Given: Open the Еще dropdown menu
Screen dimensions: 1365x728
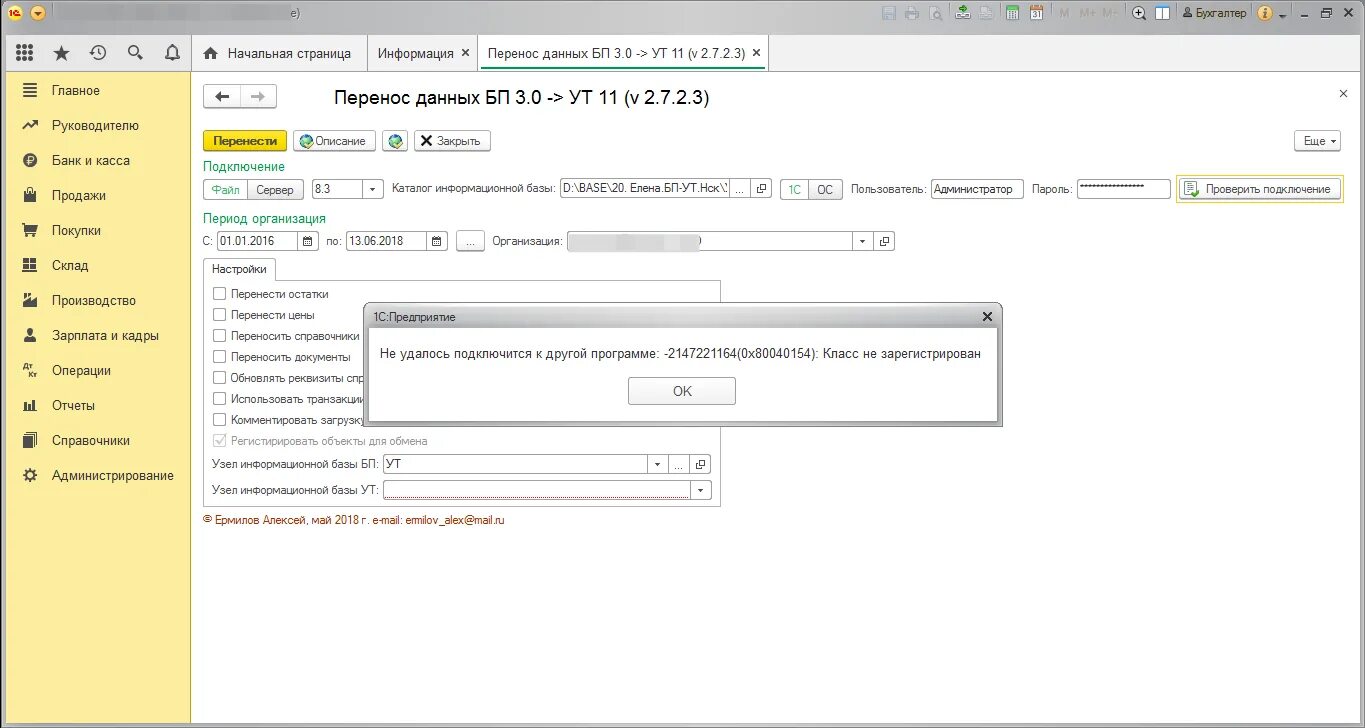Looking at the screenshot, I should pos(1317,141).
